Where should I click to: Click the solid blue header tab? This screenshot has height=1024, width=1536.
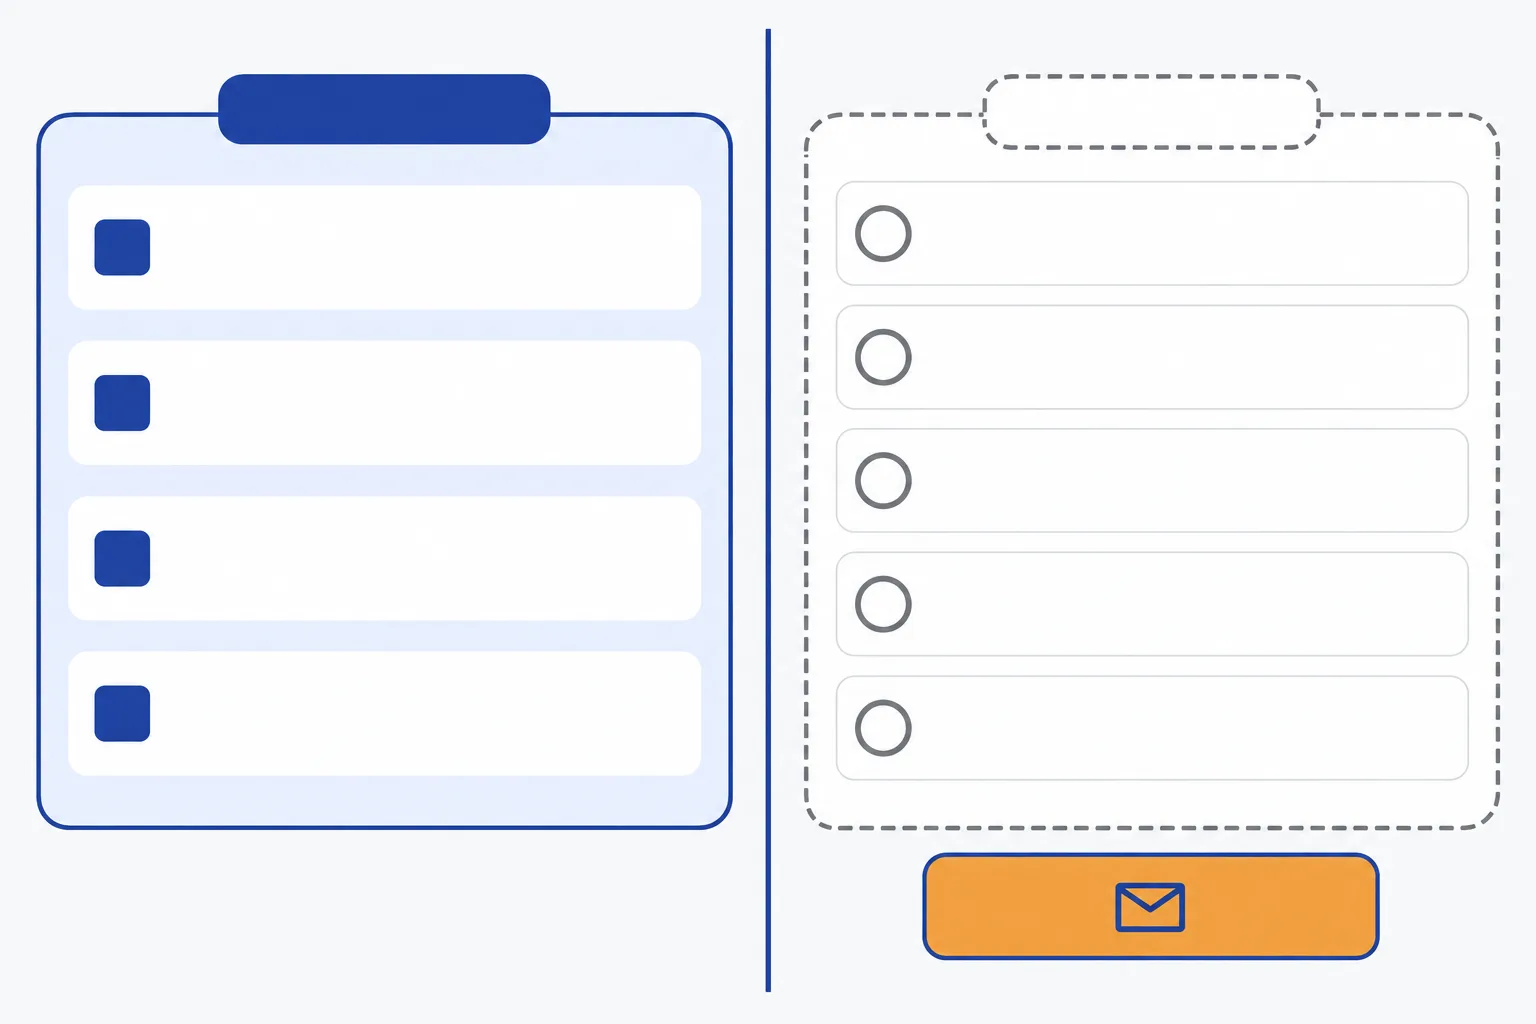384,109
